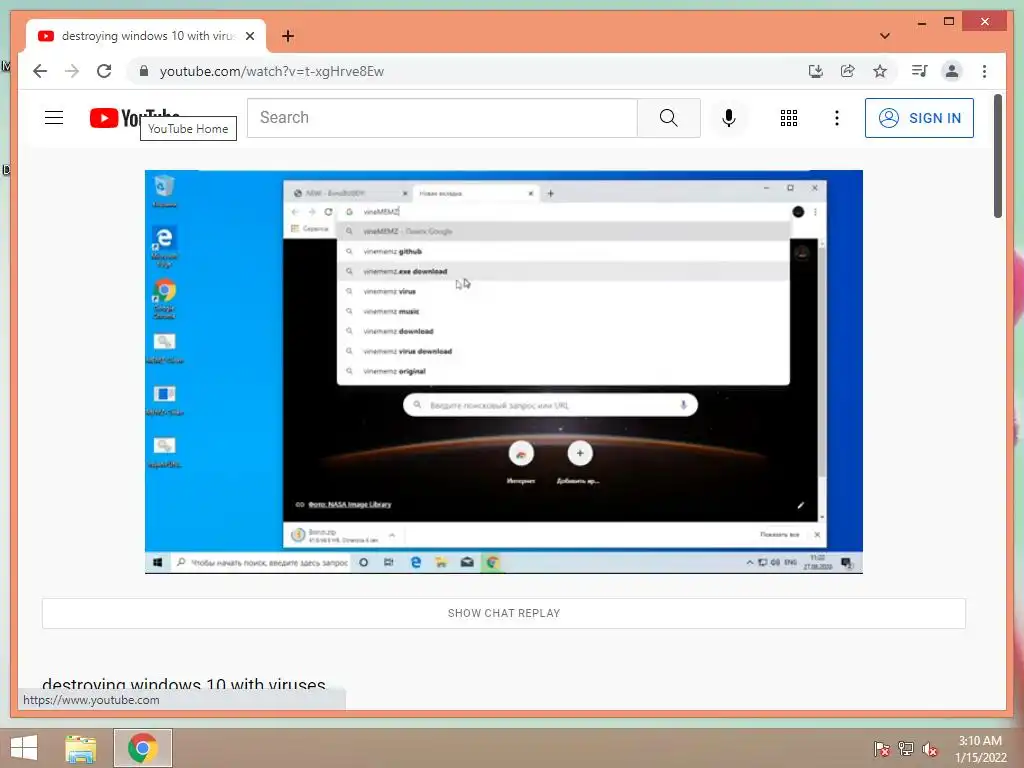Open the media controls icon in Chrome toolbar
1024x768 pixels.
pos(920,71)
